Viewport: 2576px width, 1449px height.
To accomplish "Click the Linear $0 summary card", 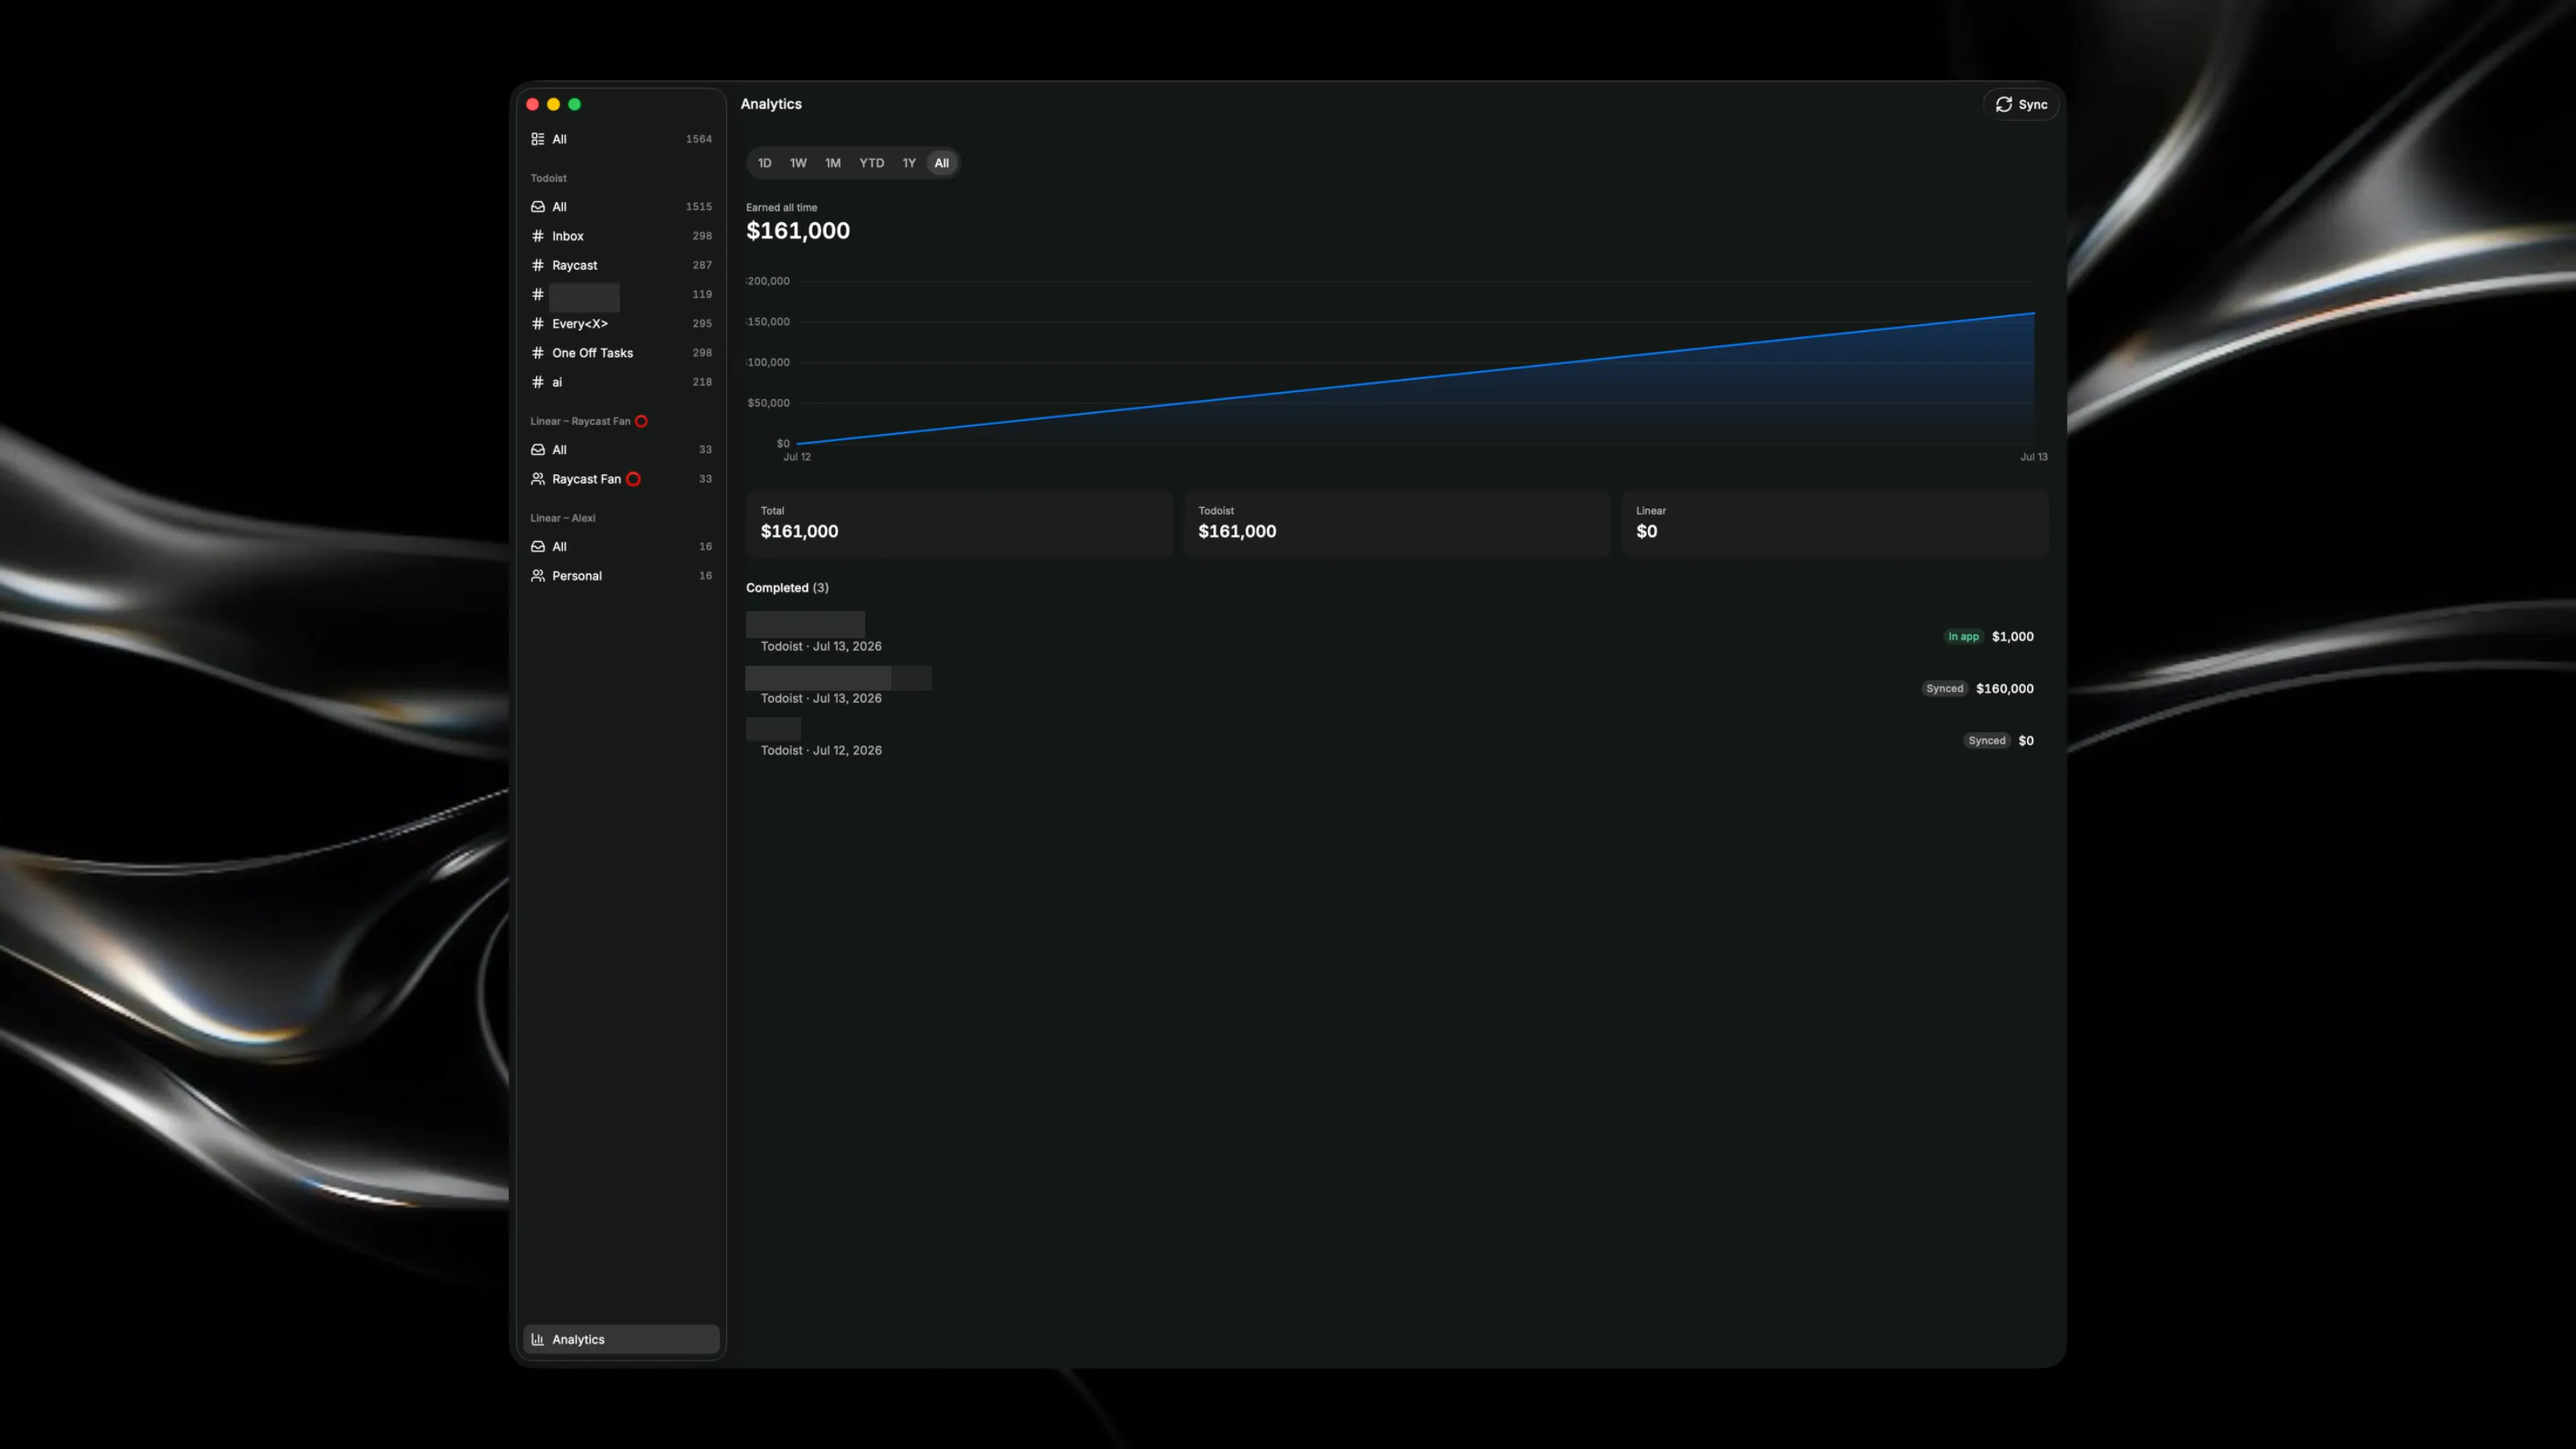I will click(x=1835, y=523).
